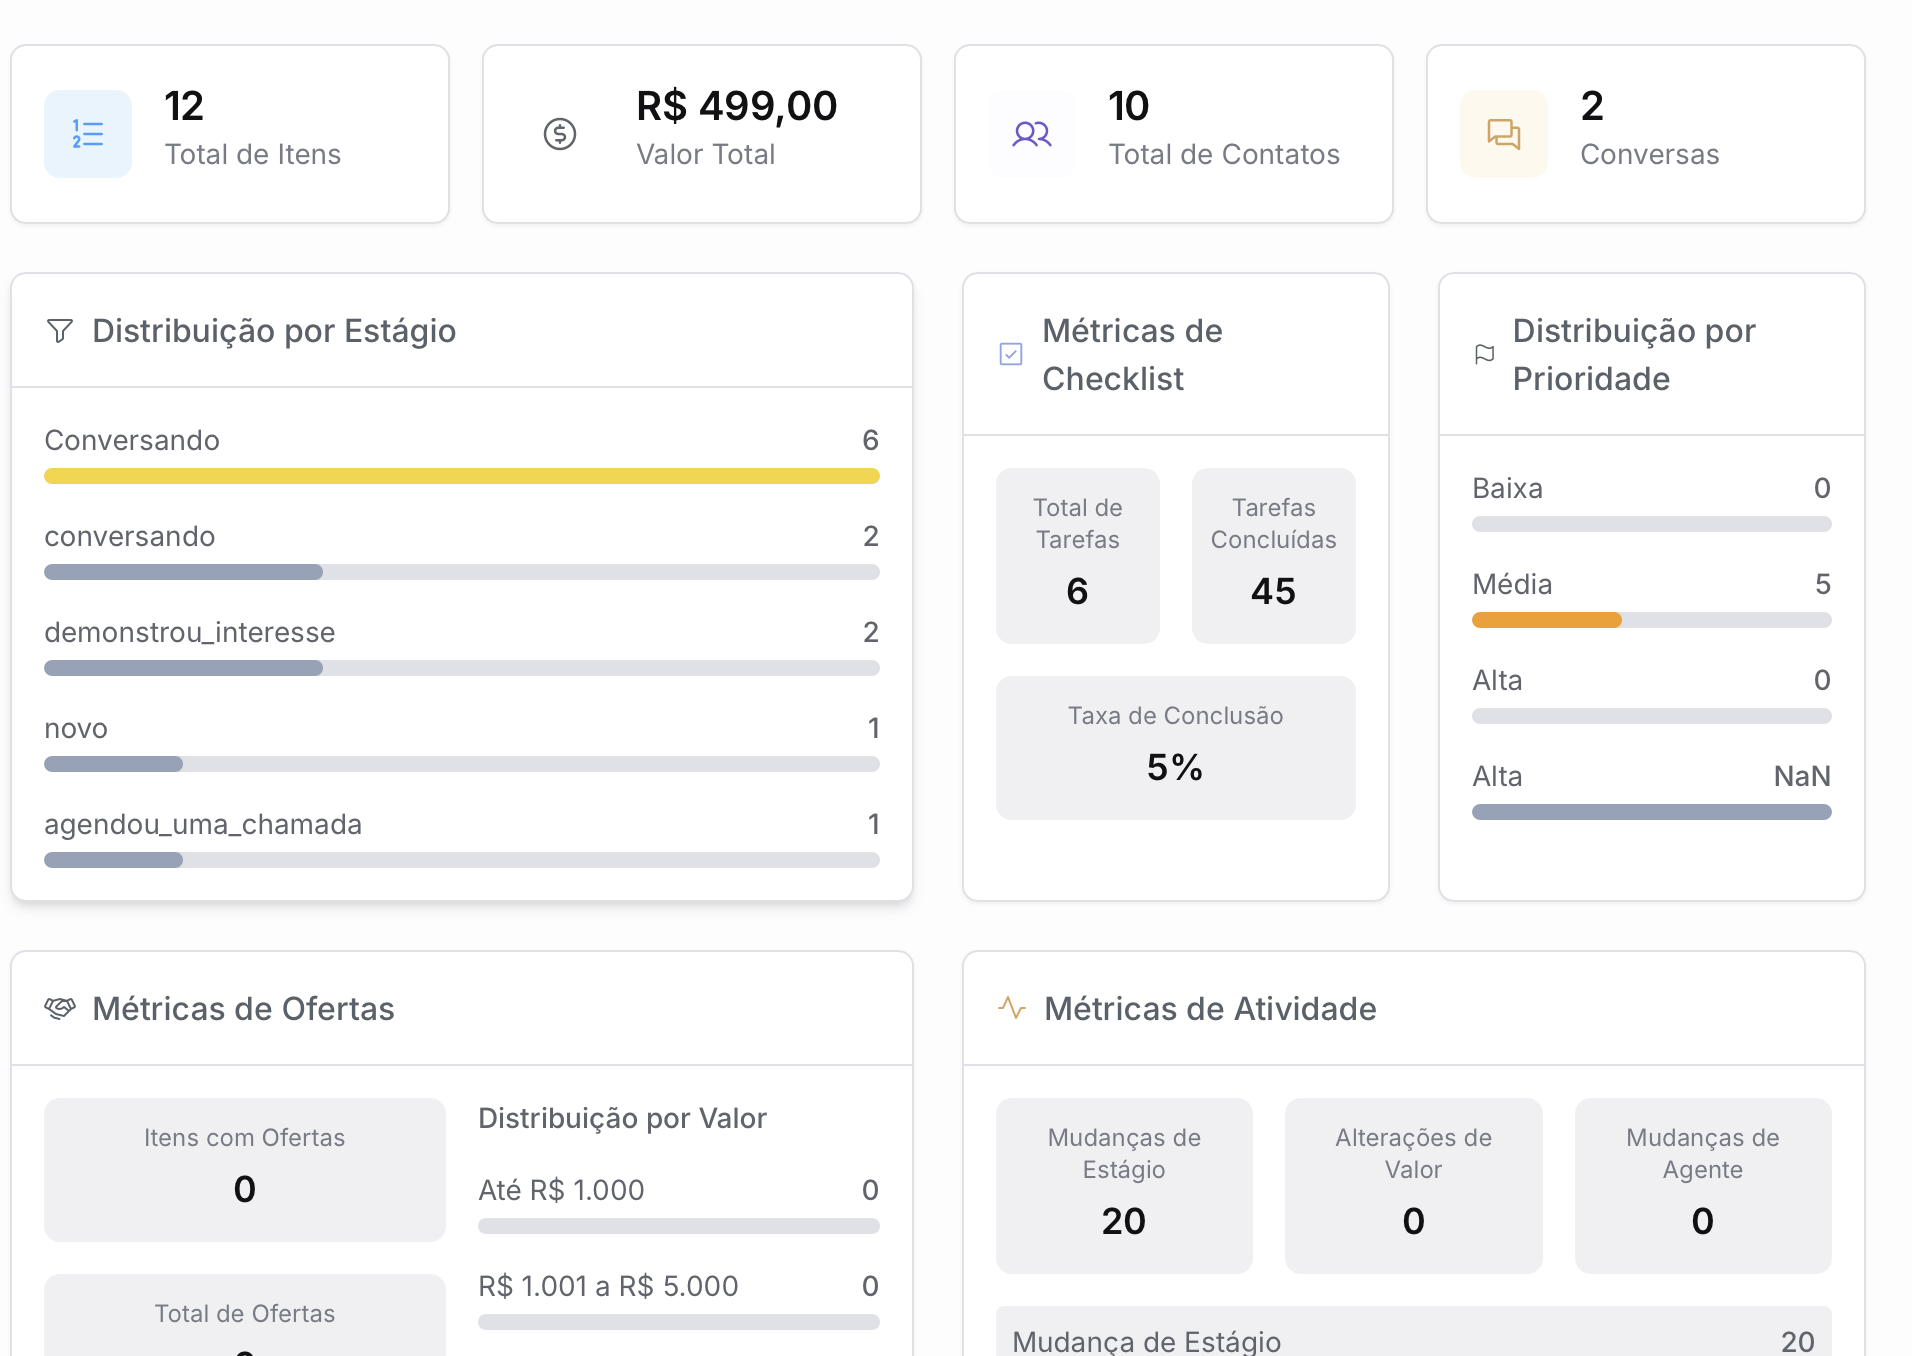1912x1356 pixels.
Task: Click the contacts icon on Total de Contatos card
Action: (1032, 133)
